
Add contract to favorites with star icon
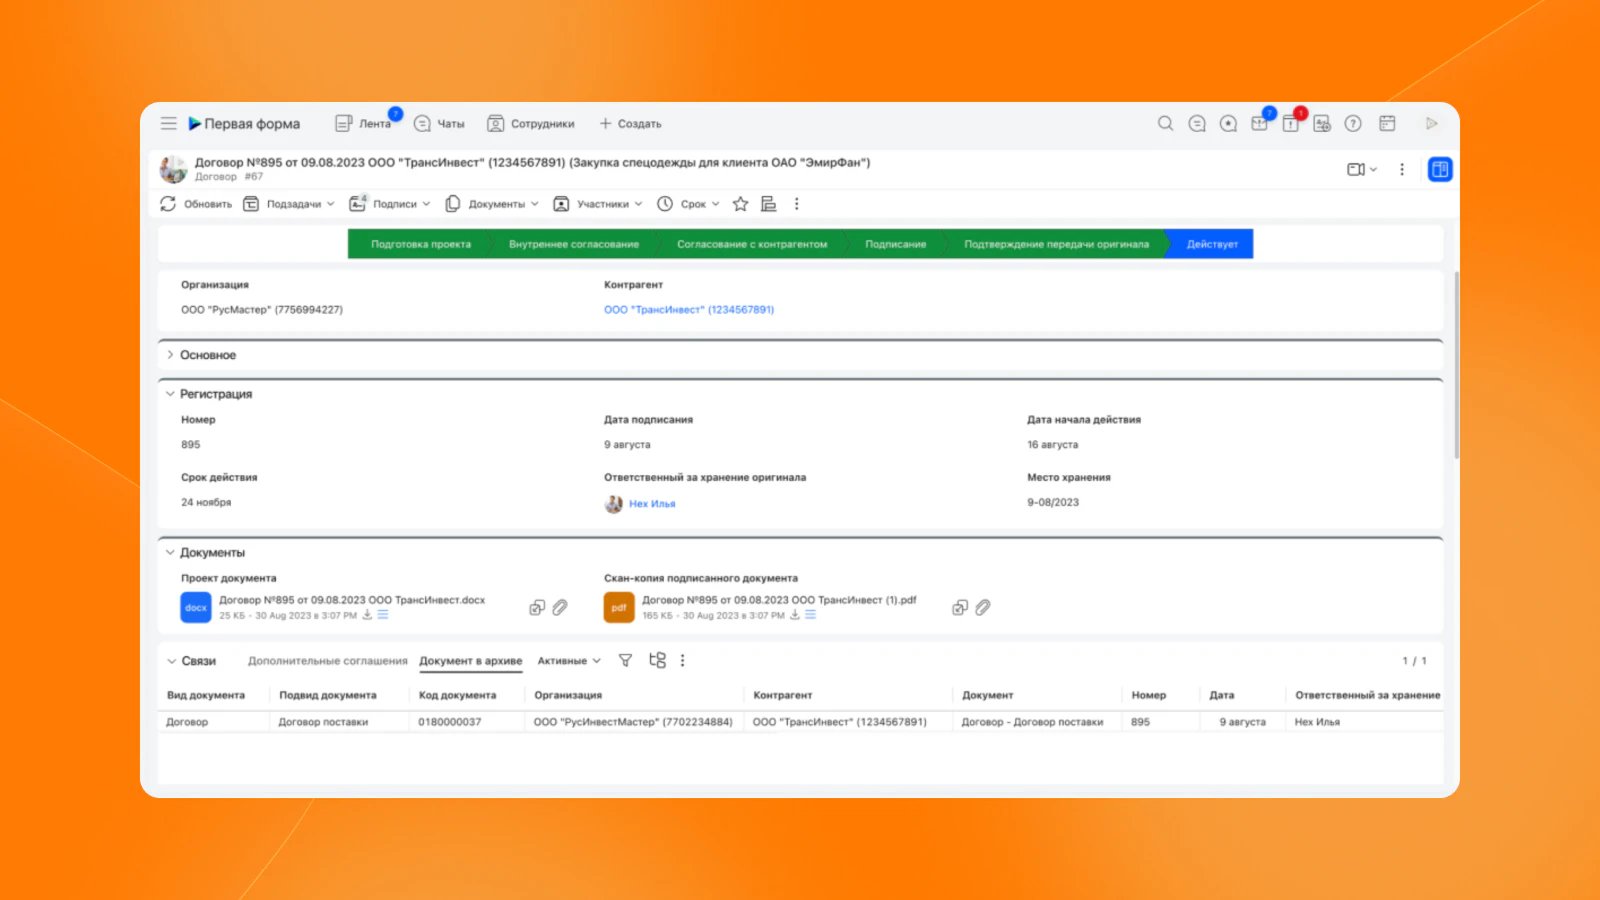(x=740, y=204)
